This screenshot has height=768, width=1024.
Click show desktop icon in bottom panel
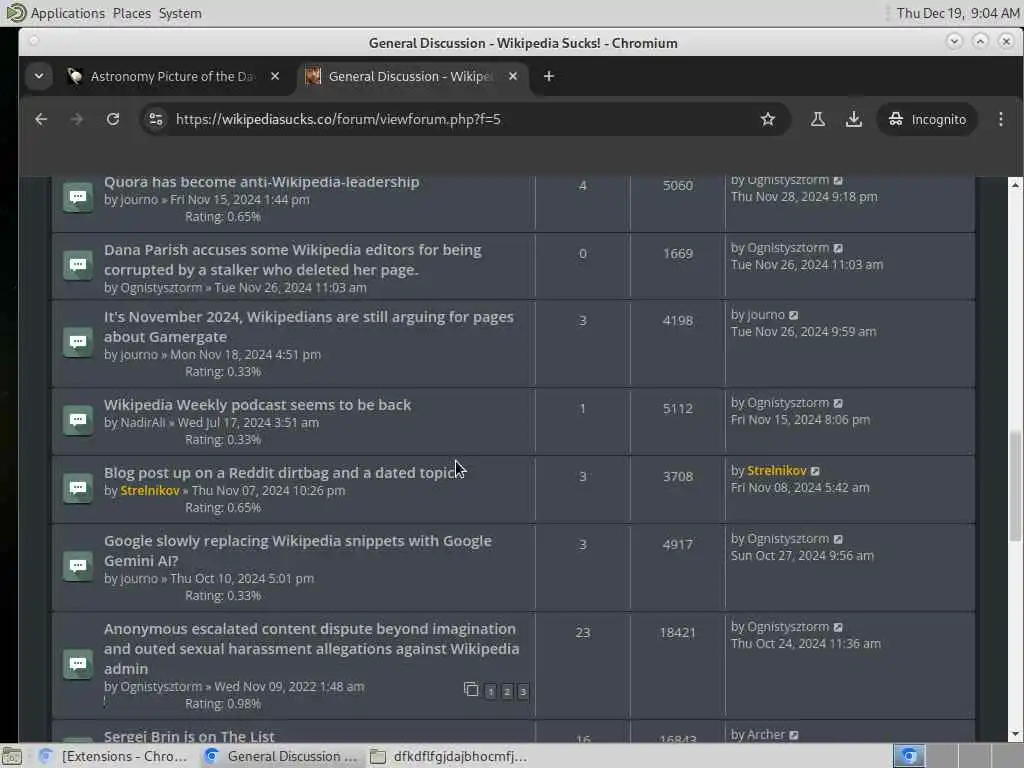coord(12,756)
